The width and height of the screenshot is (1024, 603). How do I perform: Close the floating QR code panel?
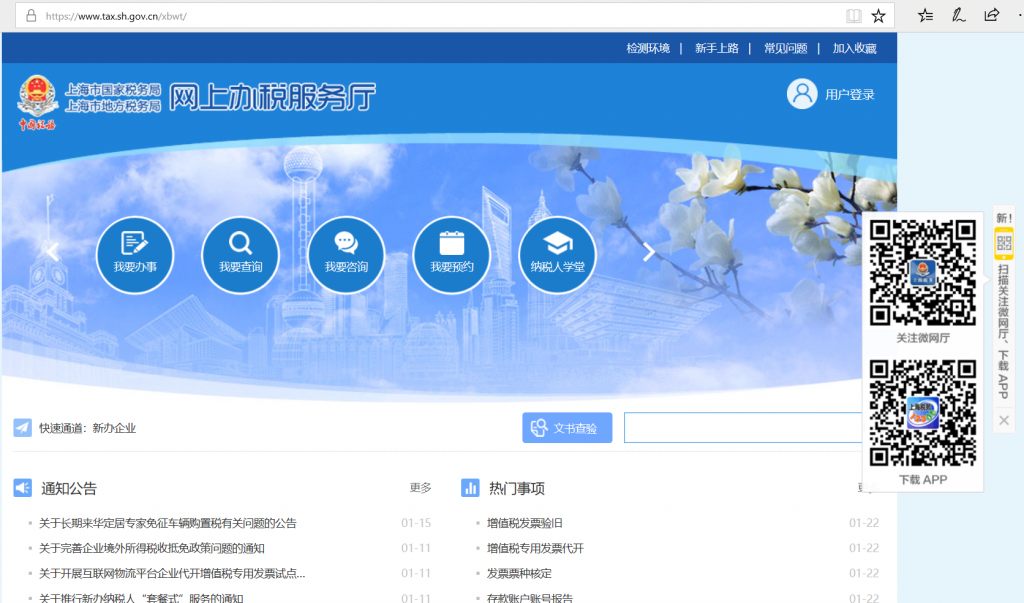(1004, 421)
